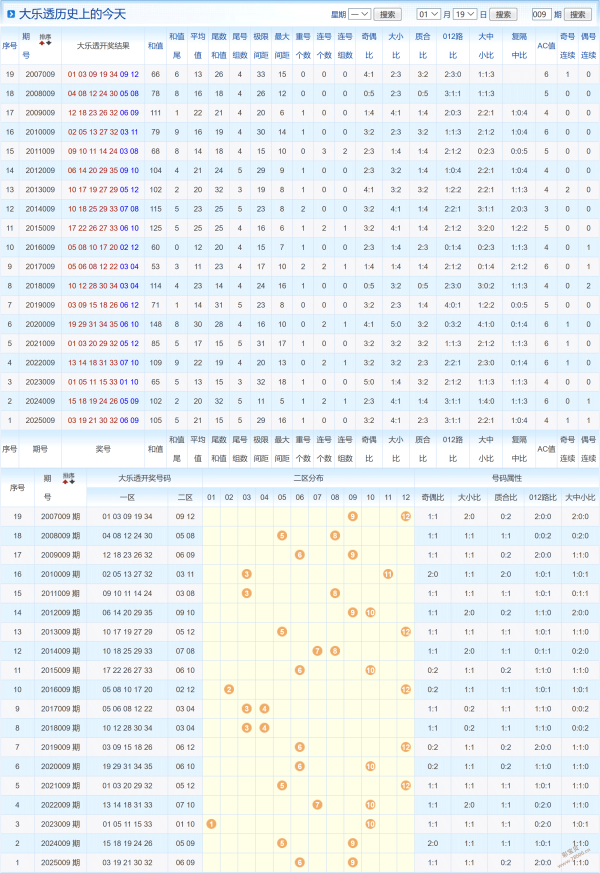
Task: Click orange ball 02 in the 2016009 row
Action: click(229, 689)
